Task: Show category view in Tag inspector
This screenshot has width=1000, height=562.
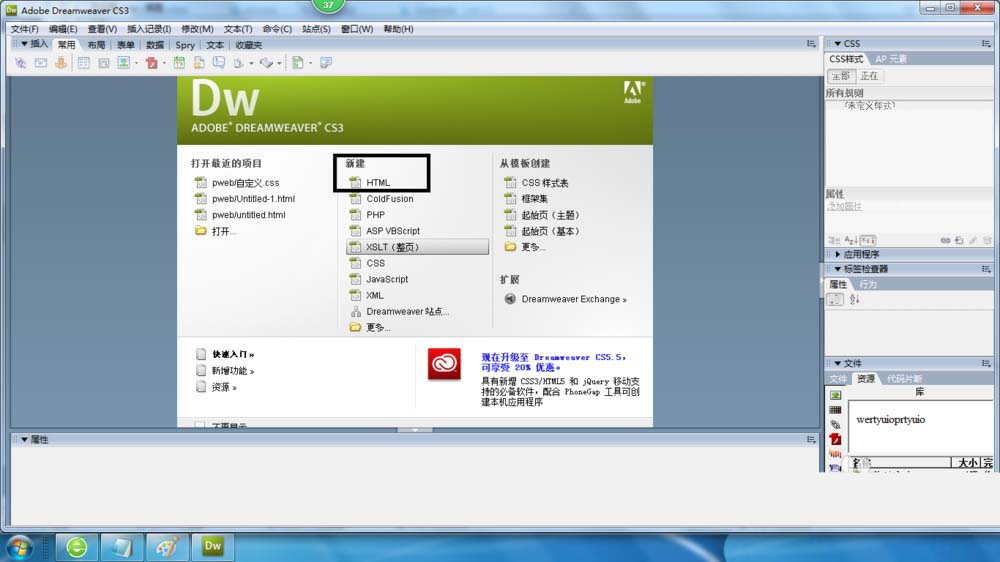Action: (835, 299)
